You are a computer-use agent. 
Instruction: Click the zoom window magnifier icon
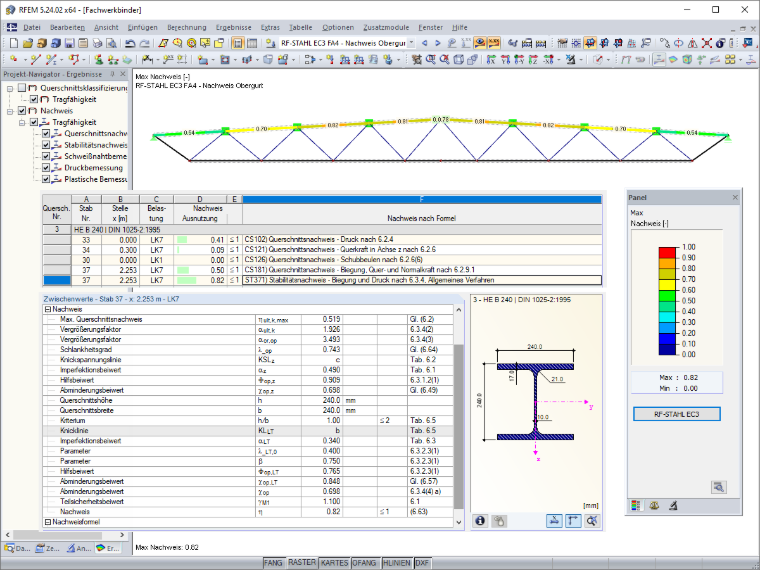(431, 60)
